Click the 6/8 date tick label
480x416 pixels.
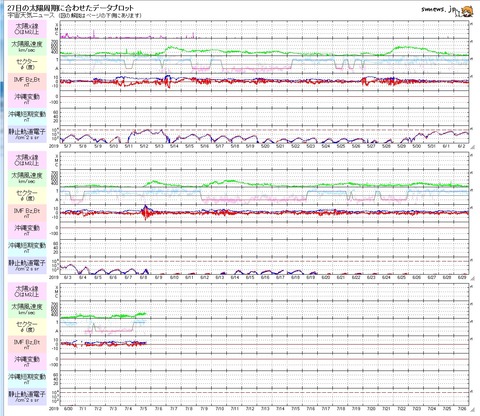click(x=143, y=277)
